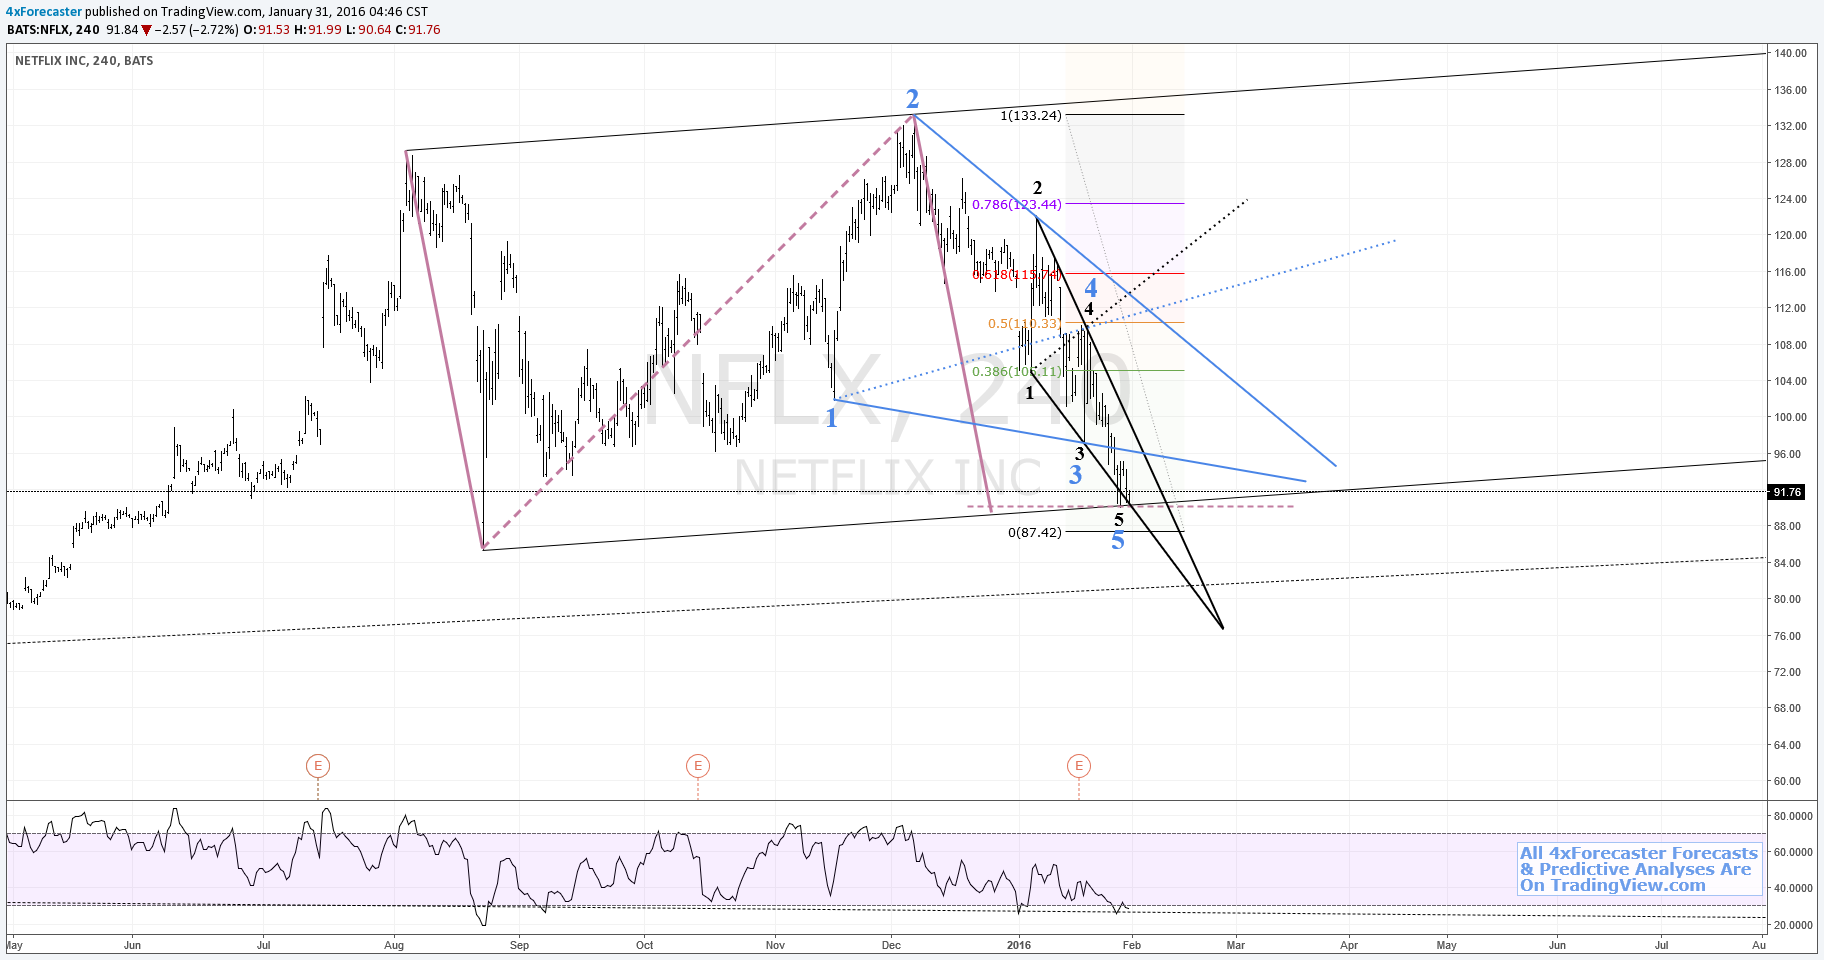Screen dimensions: 1824x960
Task: Click the Dec label on time axis
Action: 892,945
